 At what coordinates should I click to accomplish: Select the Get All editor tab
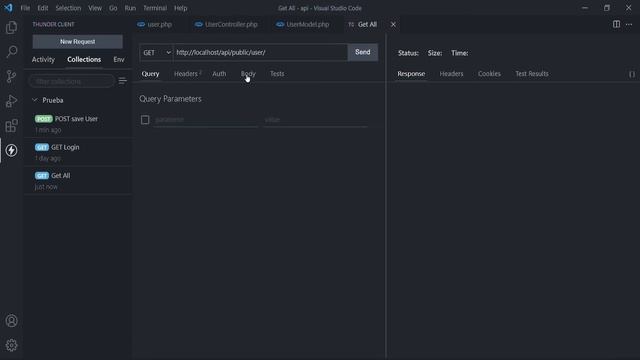click(x=367, y=24)
